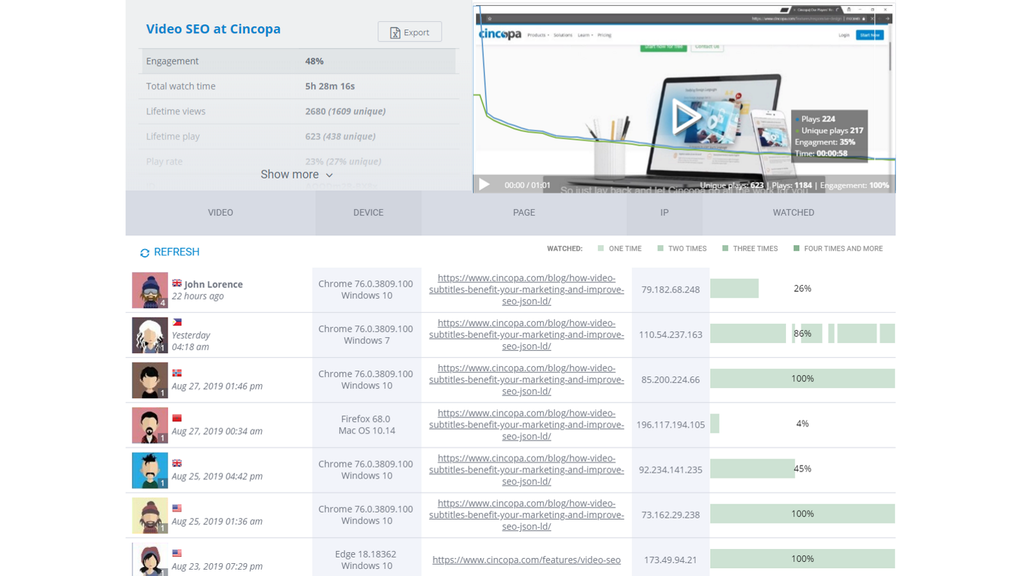Click the Cincopa logo in the video preview
Screen dimensions: 1024x576
tap(500, 34)
